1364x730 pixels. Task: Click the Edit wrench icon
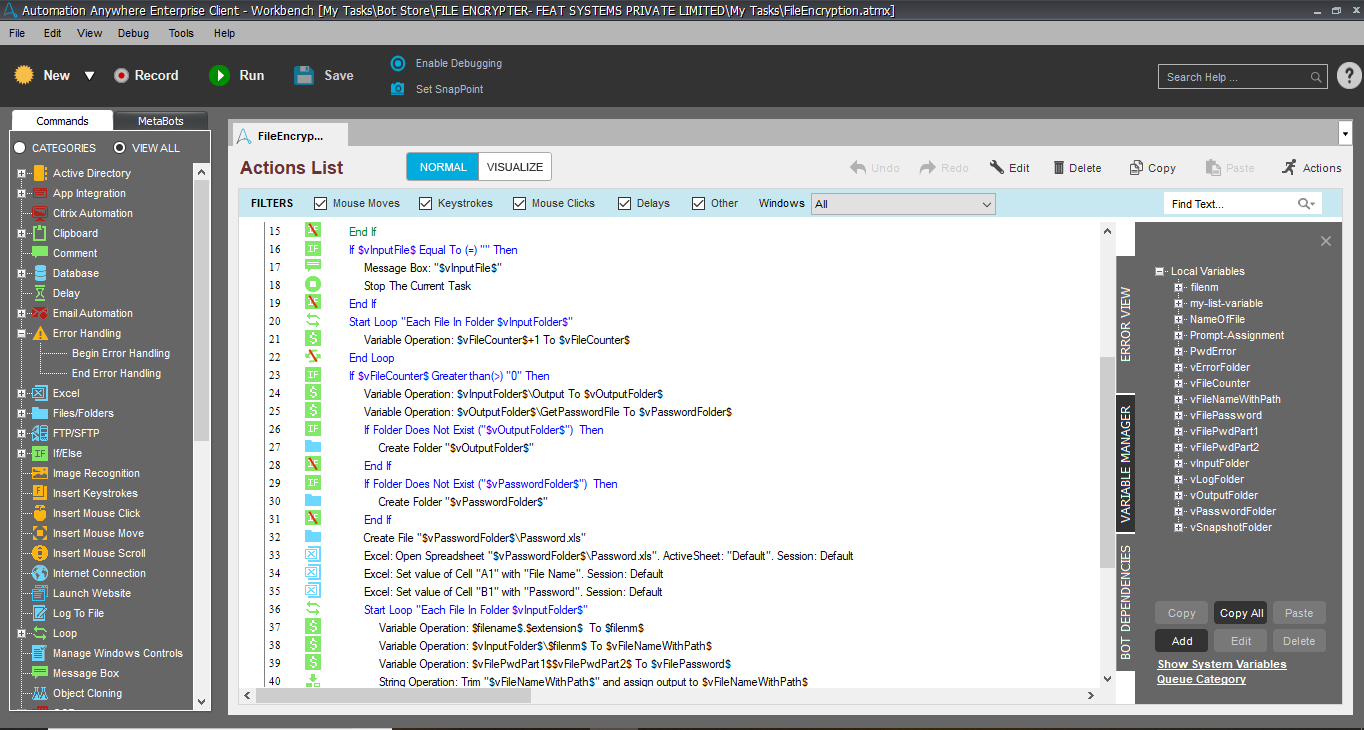coord(997,168)
